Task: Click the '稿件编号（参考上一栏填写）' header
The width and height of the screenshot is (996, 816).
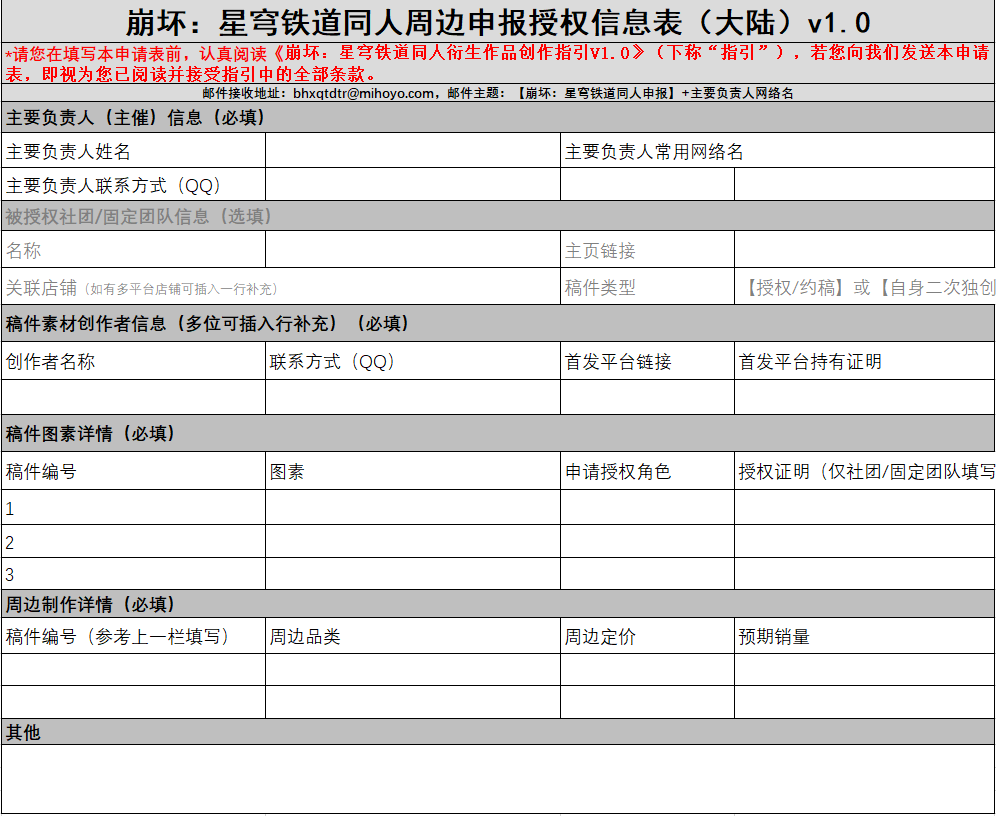Action: [133, 636]
